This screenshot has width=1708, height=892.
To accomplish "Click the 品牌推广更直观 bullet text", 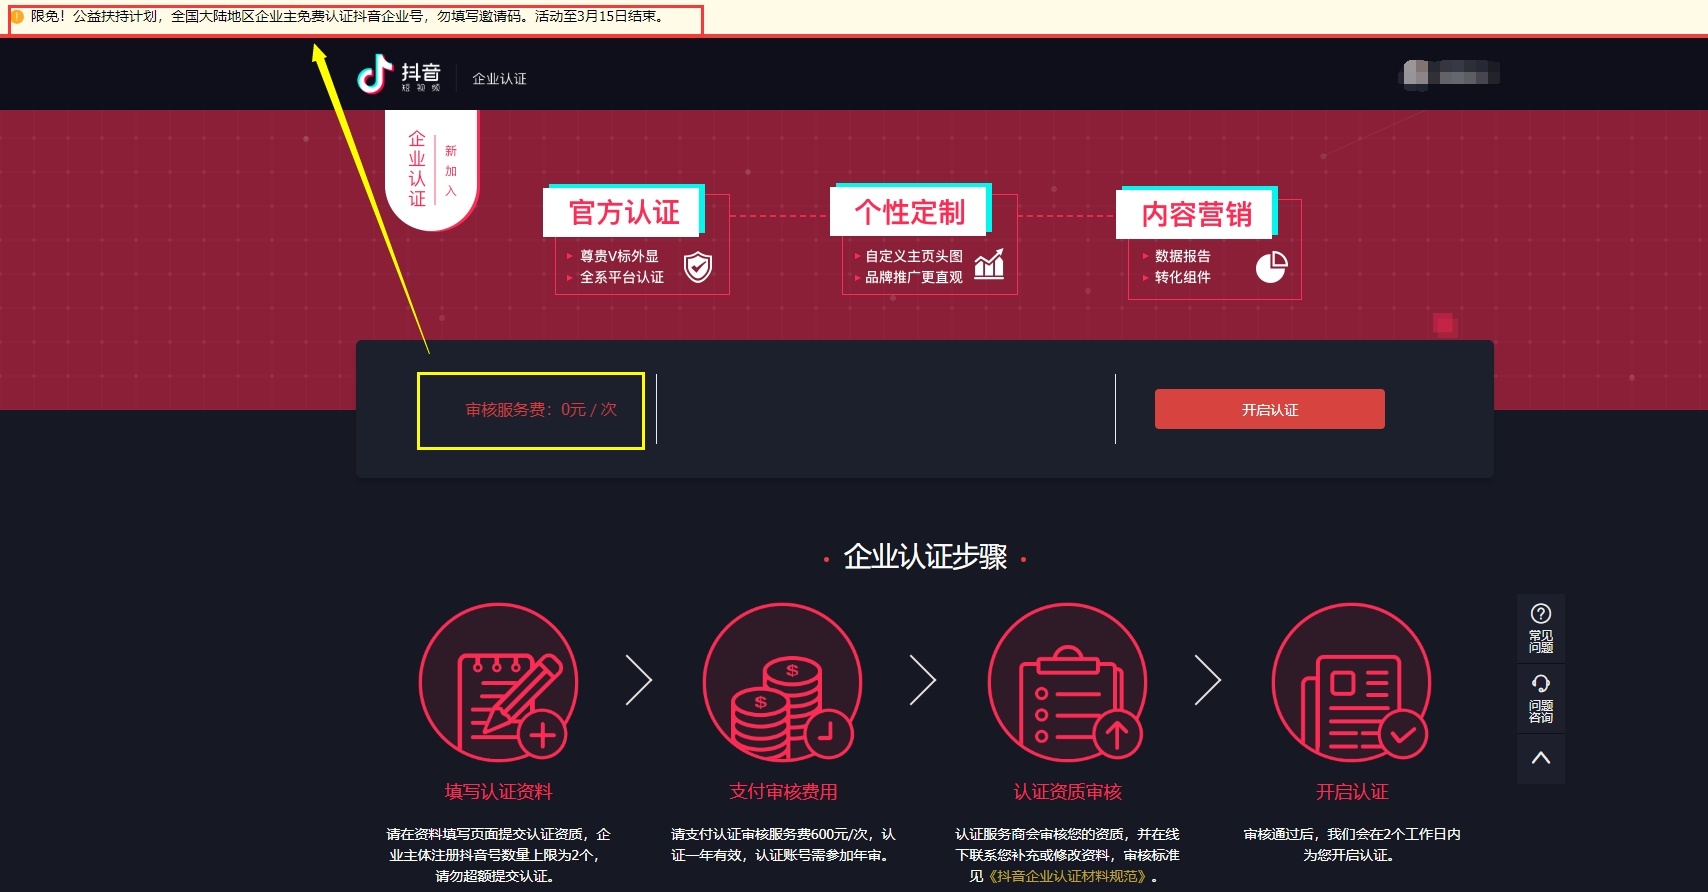I will tap(914, 277).
